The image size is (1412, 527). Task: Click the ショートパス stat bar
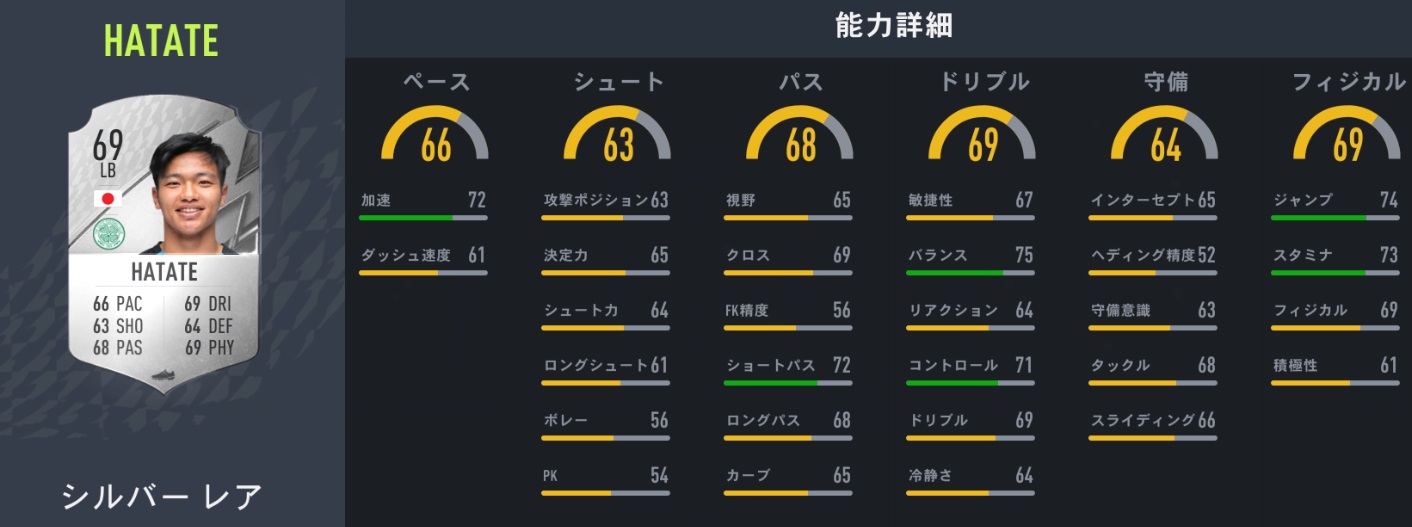(787, 382)
